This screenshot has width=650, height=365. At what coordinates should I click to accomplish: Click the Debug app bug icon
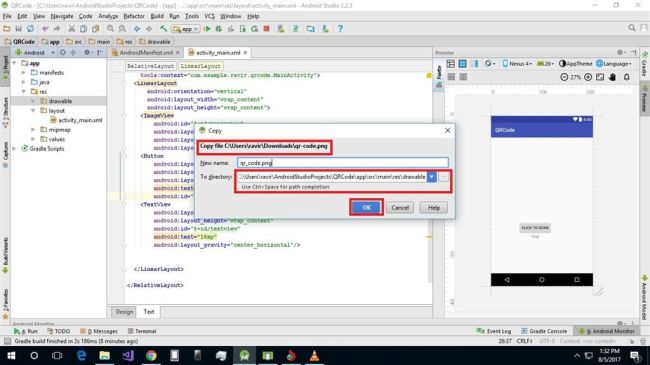(219, 29)
